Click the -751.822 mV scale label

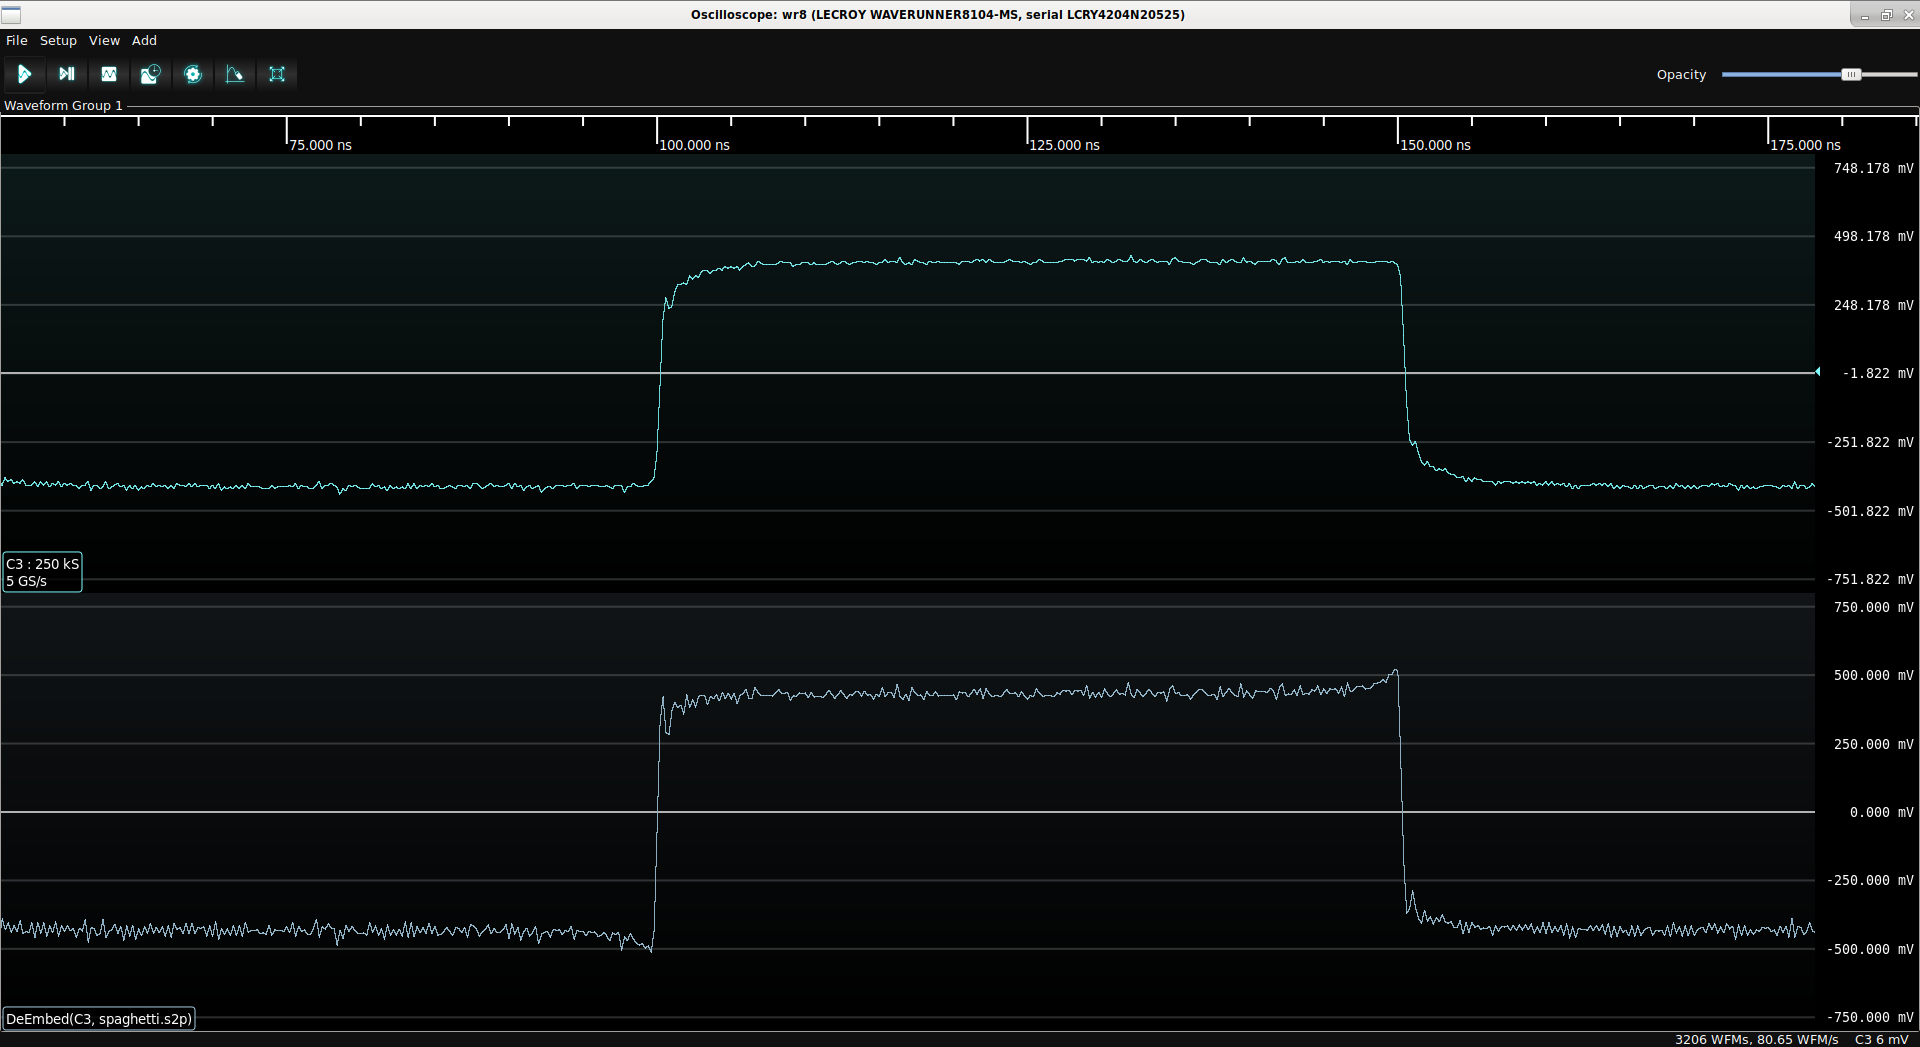(x=1870, y=579)
